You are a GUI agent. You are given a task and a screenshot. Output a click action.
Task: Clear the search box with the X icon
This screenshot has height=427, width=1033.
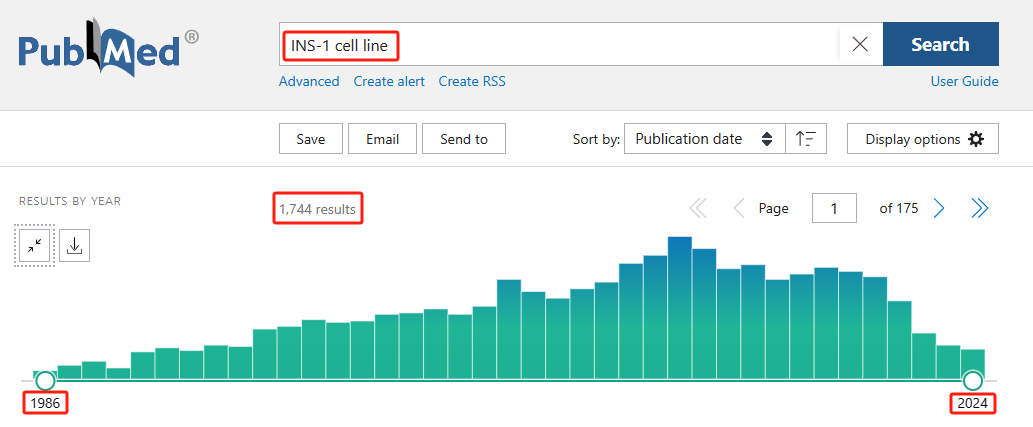[860, 44]
